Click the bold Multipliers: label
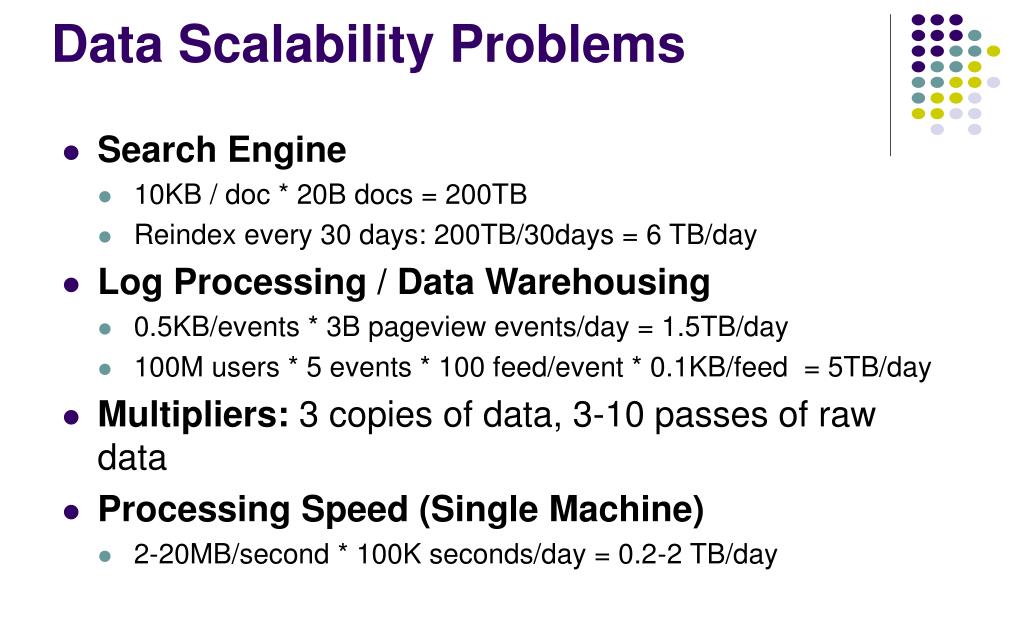The image size is (1023, 639). tap(193, 415)
